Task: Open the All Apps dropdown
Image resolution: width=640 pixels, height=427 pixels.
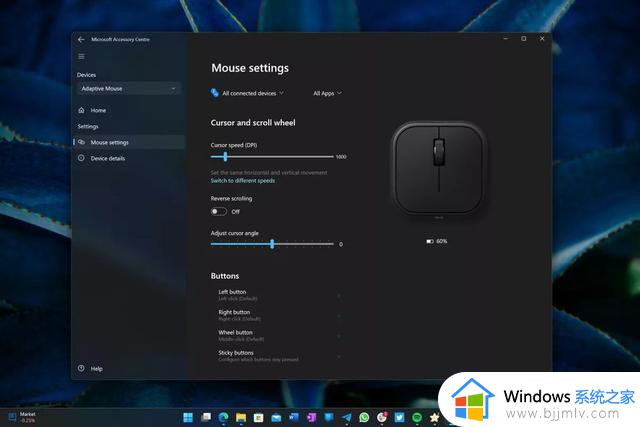Action: tap(327, 93)
